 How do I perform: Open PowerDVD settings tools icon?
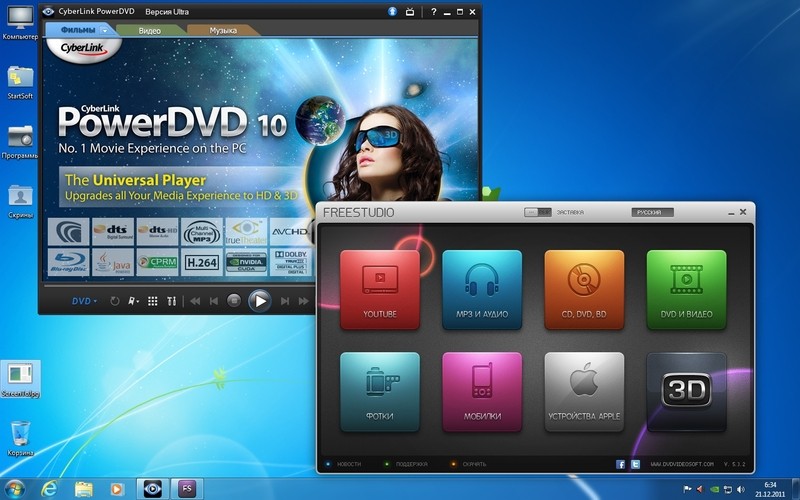(x=171, y=302)
